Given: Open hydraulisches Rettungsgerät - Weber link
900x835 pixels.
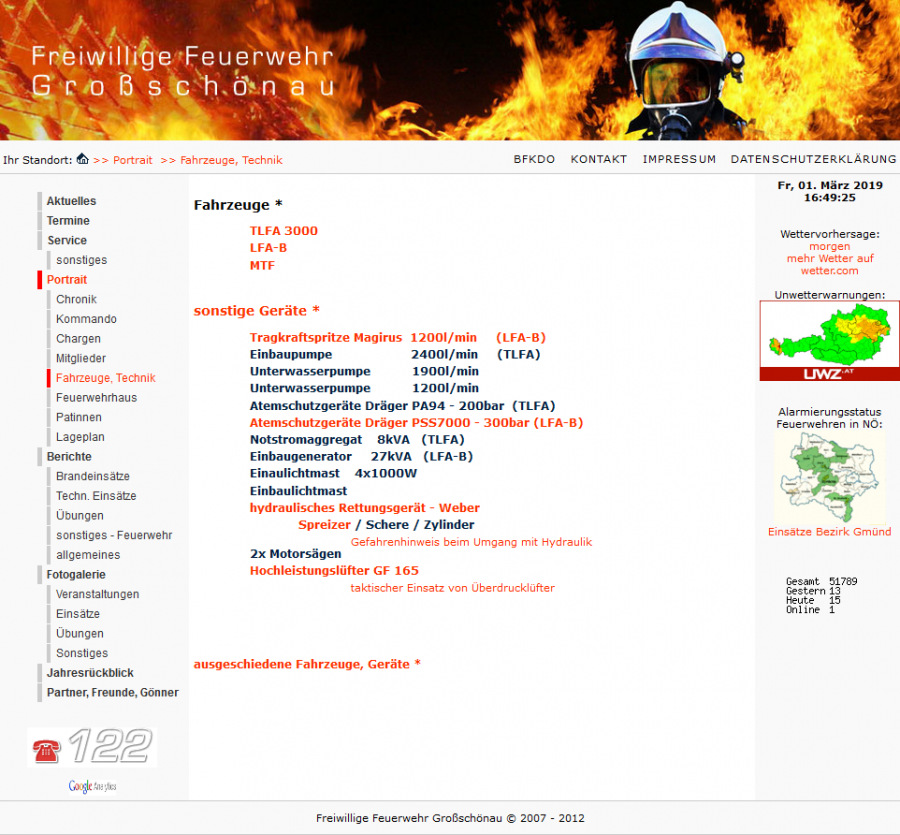Looking at the screenshot, I should 364,508.
